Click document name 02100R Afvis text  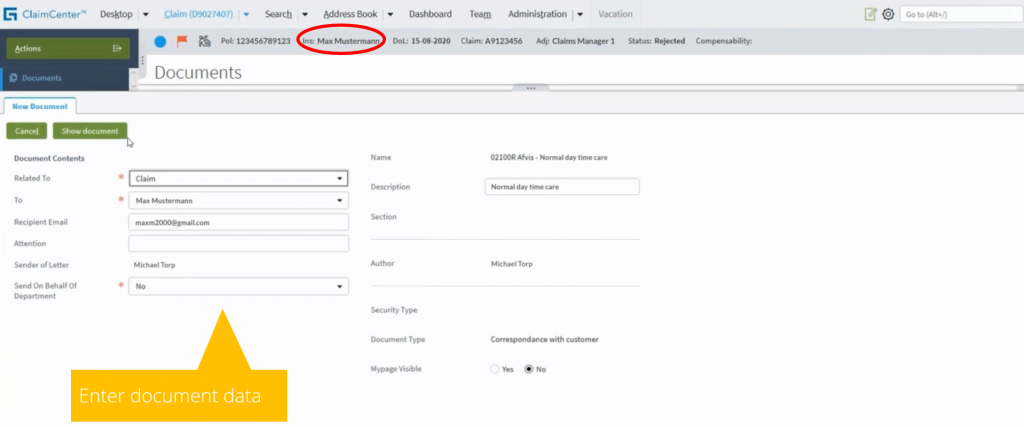tap(549, 157)
